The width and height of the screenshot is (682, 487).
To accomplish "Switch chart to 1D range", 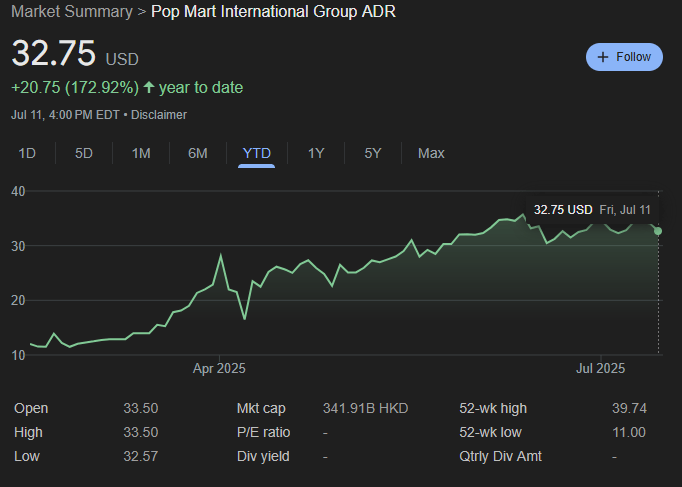I will click(x=27, y=153).
